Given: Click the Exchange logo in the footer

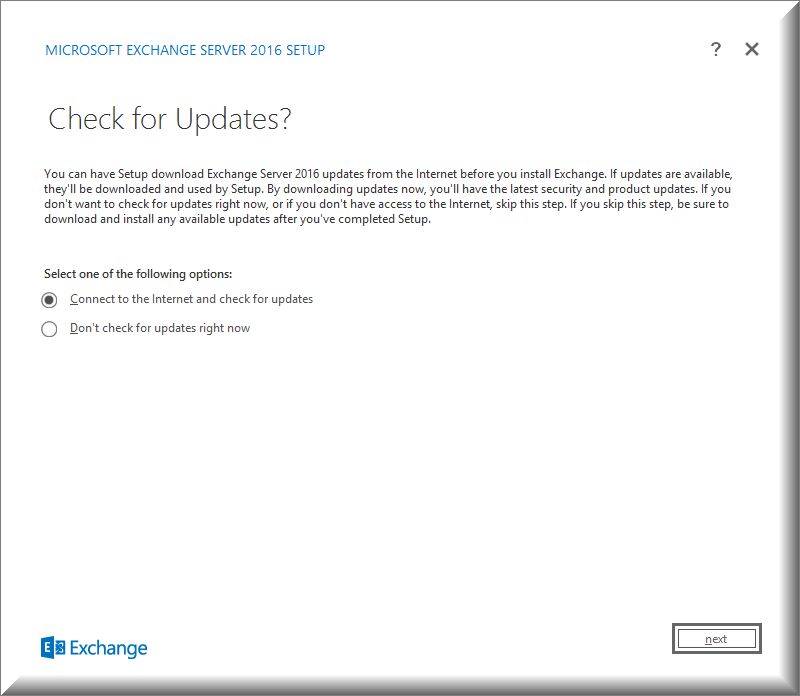Looking at the screenshot, I should pos(94,648).
